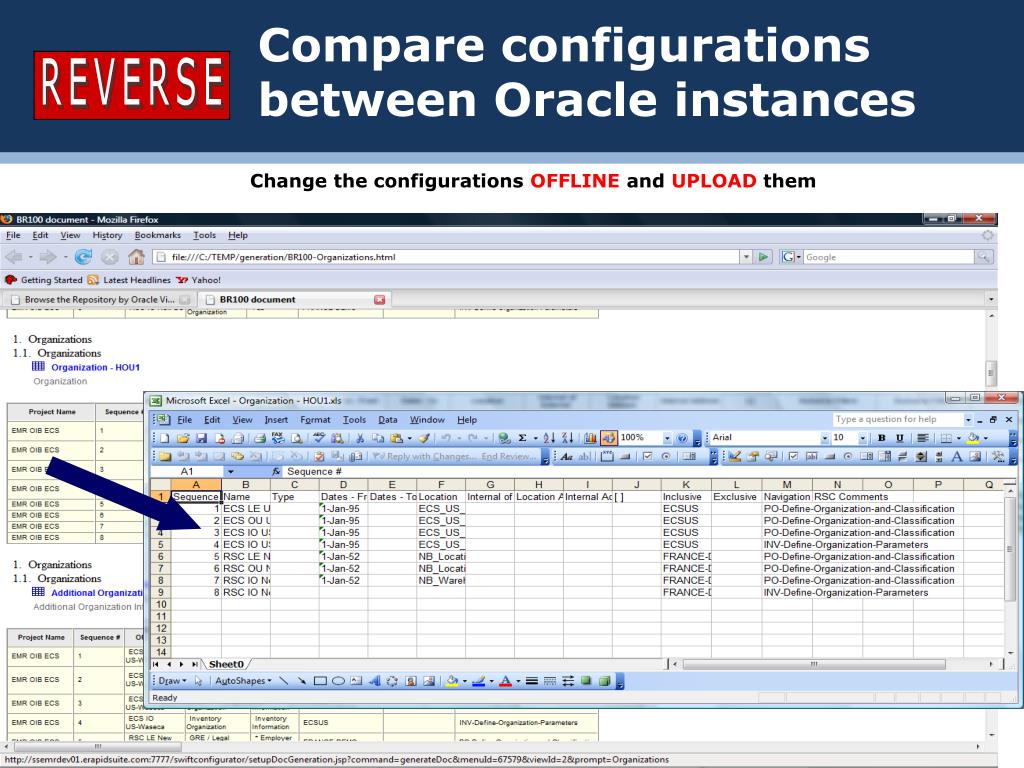
Task: Open the Excel Format menu
Action: click(x=315, y=420)
